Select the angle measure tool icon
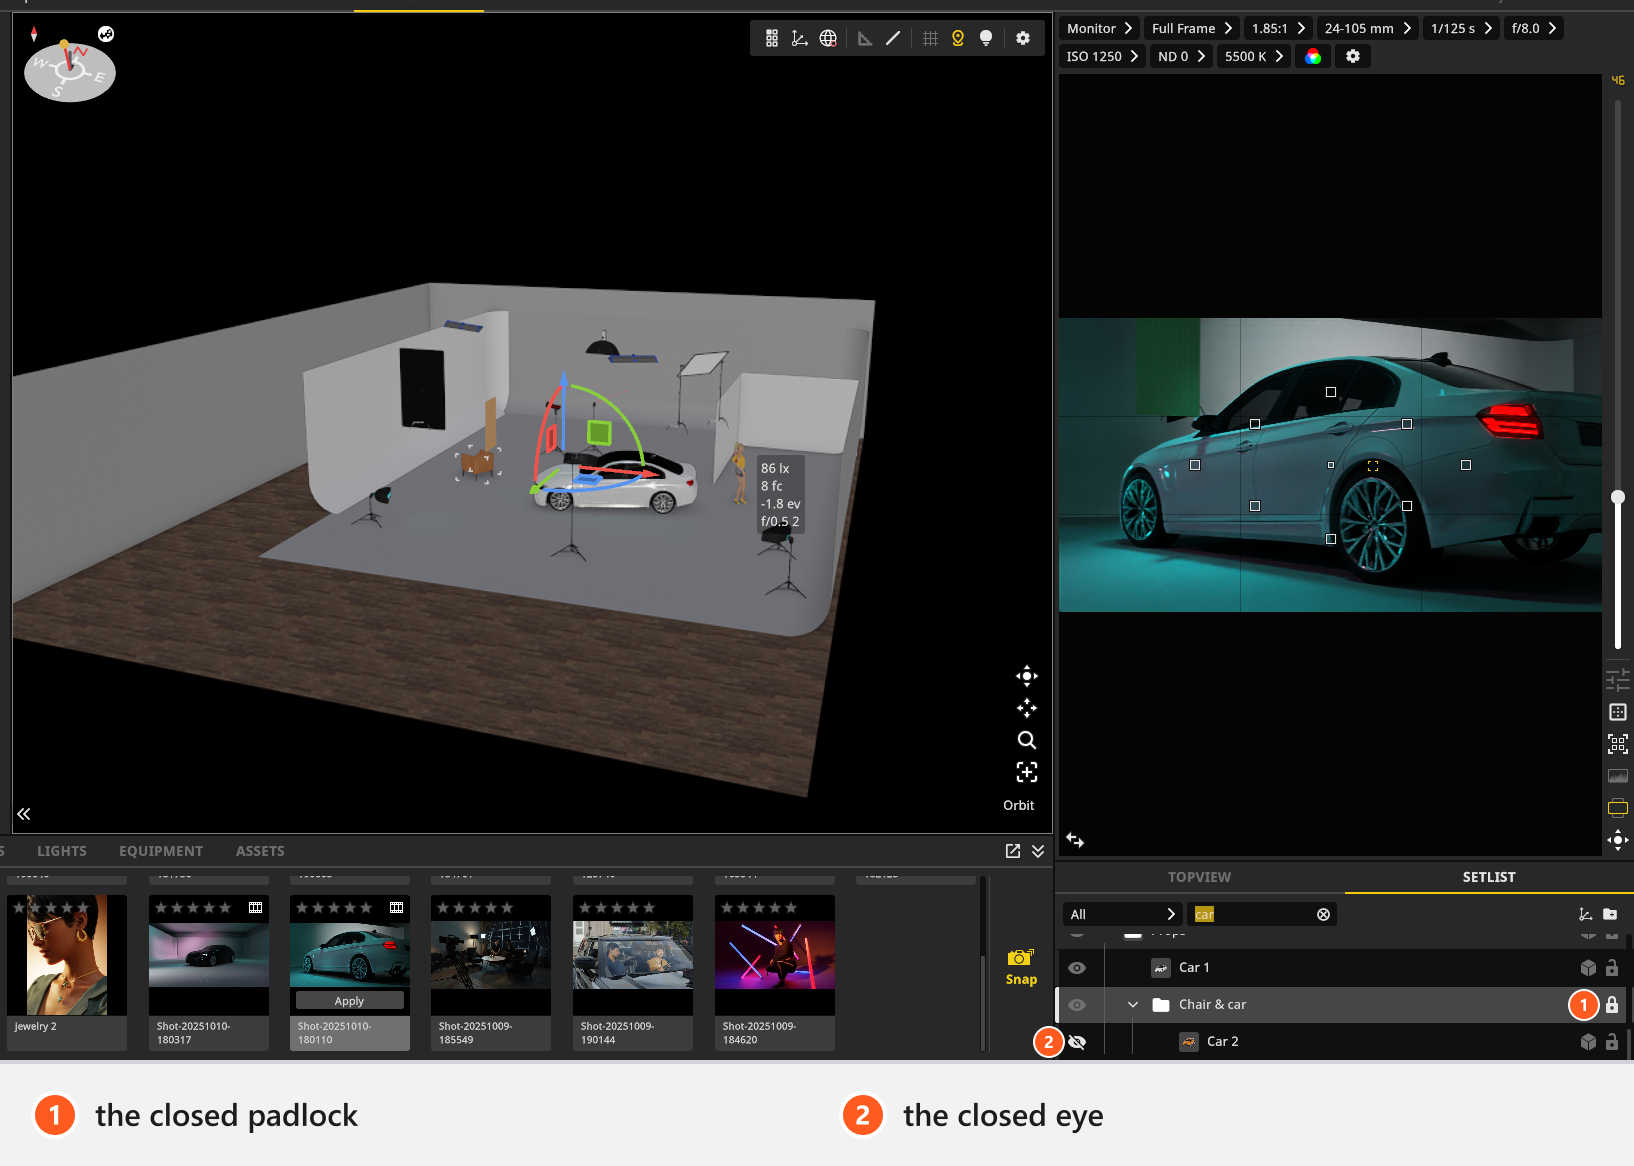The height and width of the screenshot is (1166, 1634). click(x=865, y=38)
